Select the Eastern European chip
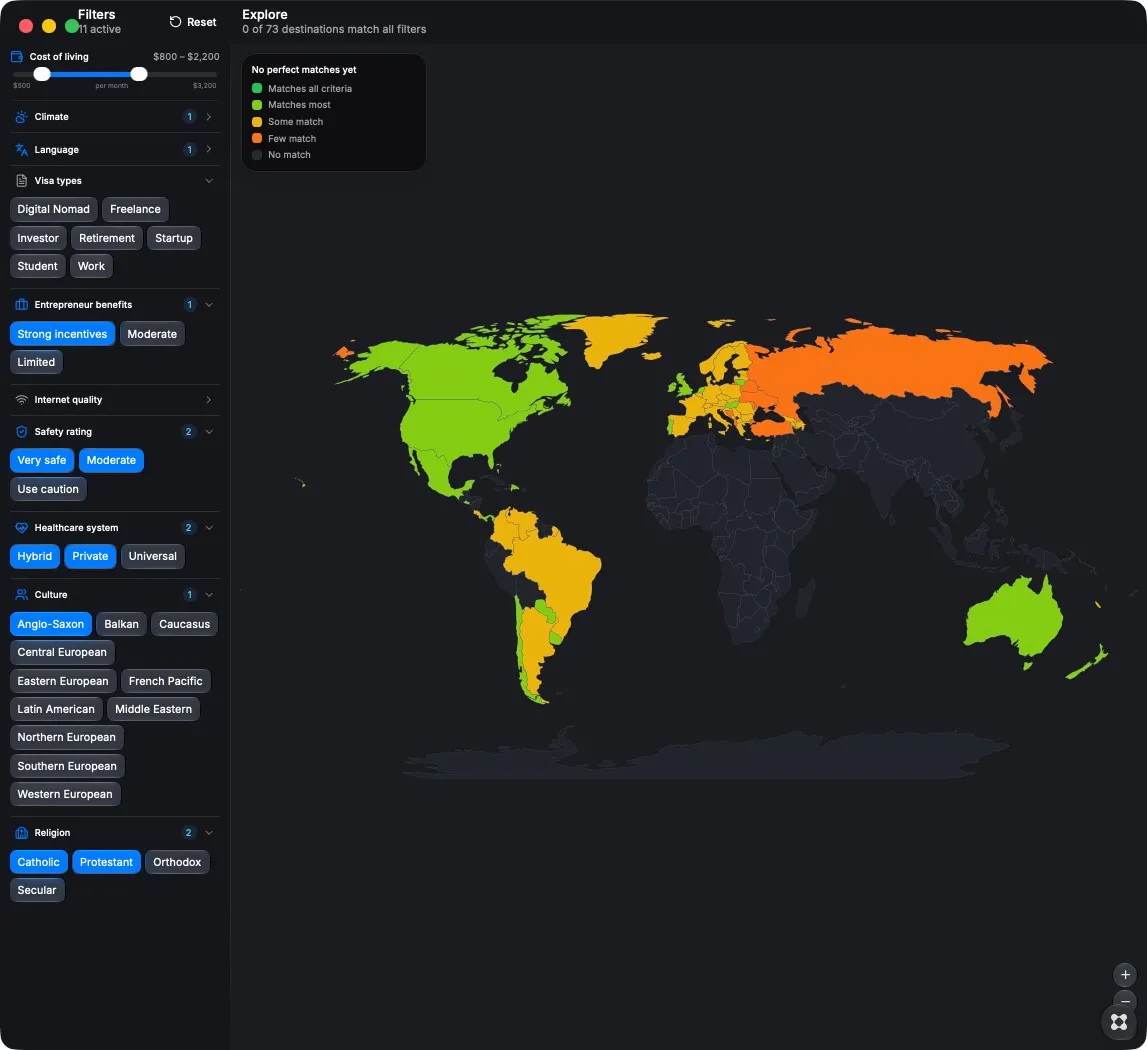Screen dimensions: 1147x1050 tap(63, 681)
